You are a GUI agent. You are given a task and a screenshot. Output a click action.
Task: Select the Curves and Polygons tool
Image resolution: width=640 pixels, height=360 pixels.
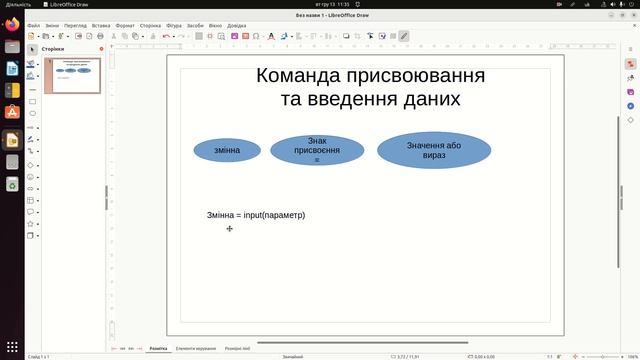[x=31, y=140]
